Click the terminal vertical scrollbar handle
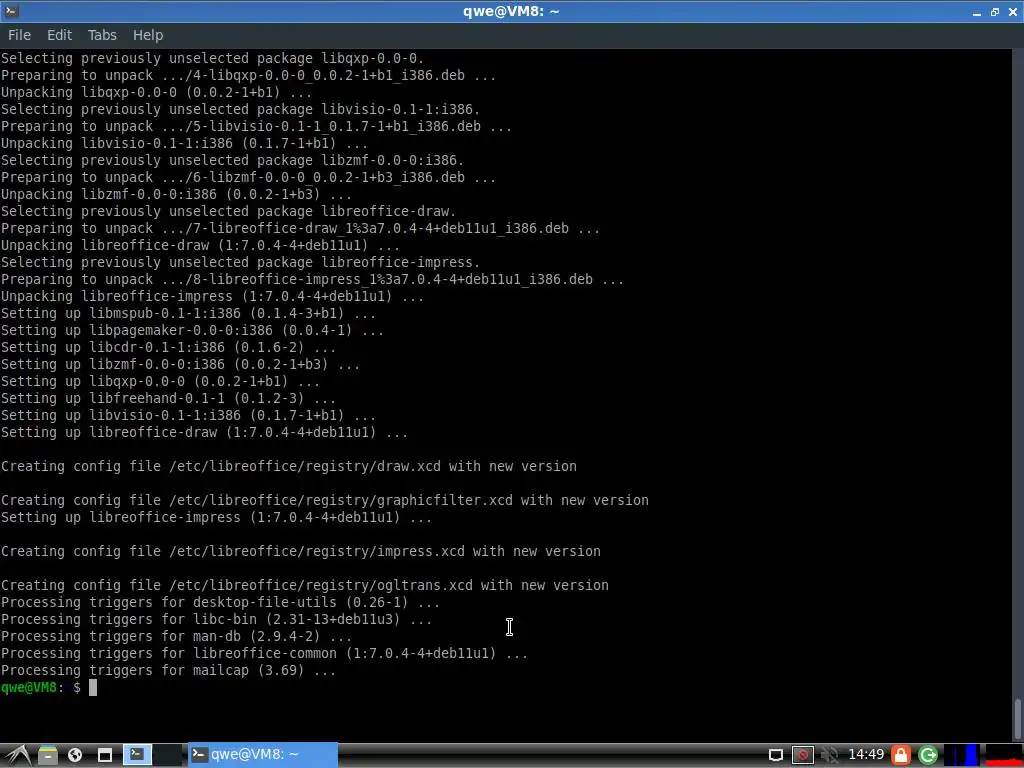Viewport: 1024px width, 768px height. tap(1017, 717)
